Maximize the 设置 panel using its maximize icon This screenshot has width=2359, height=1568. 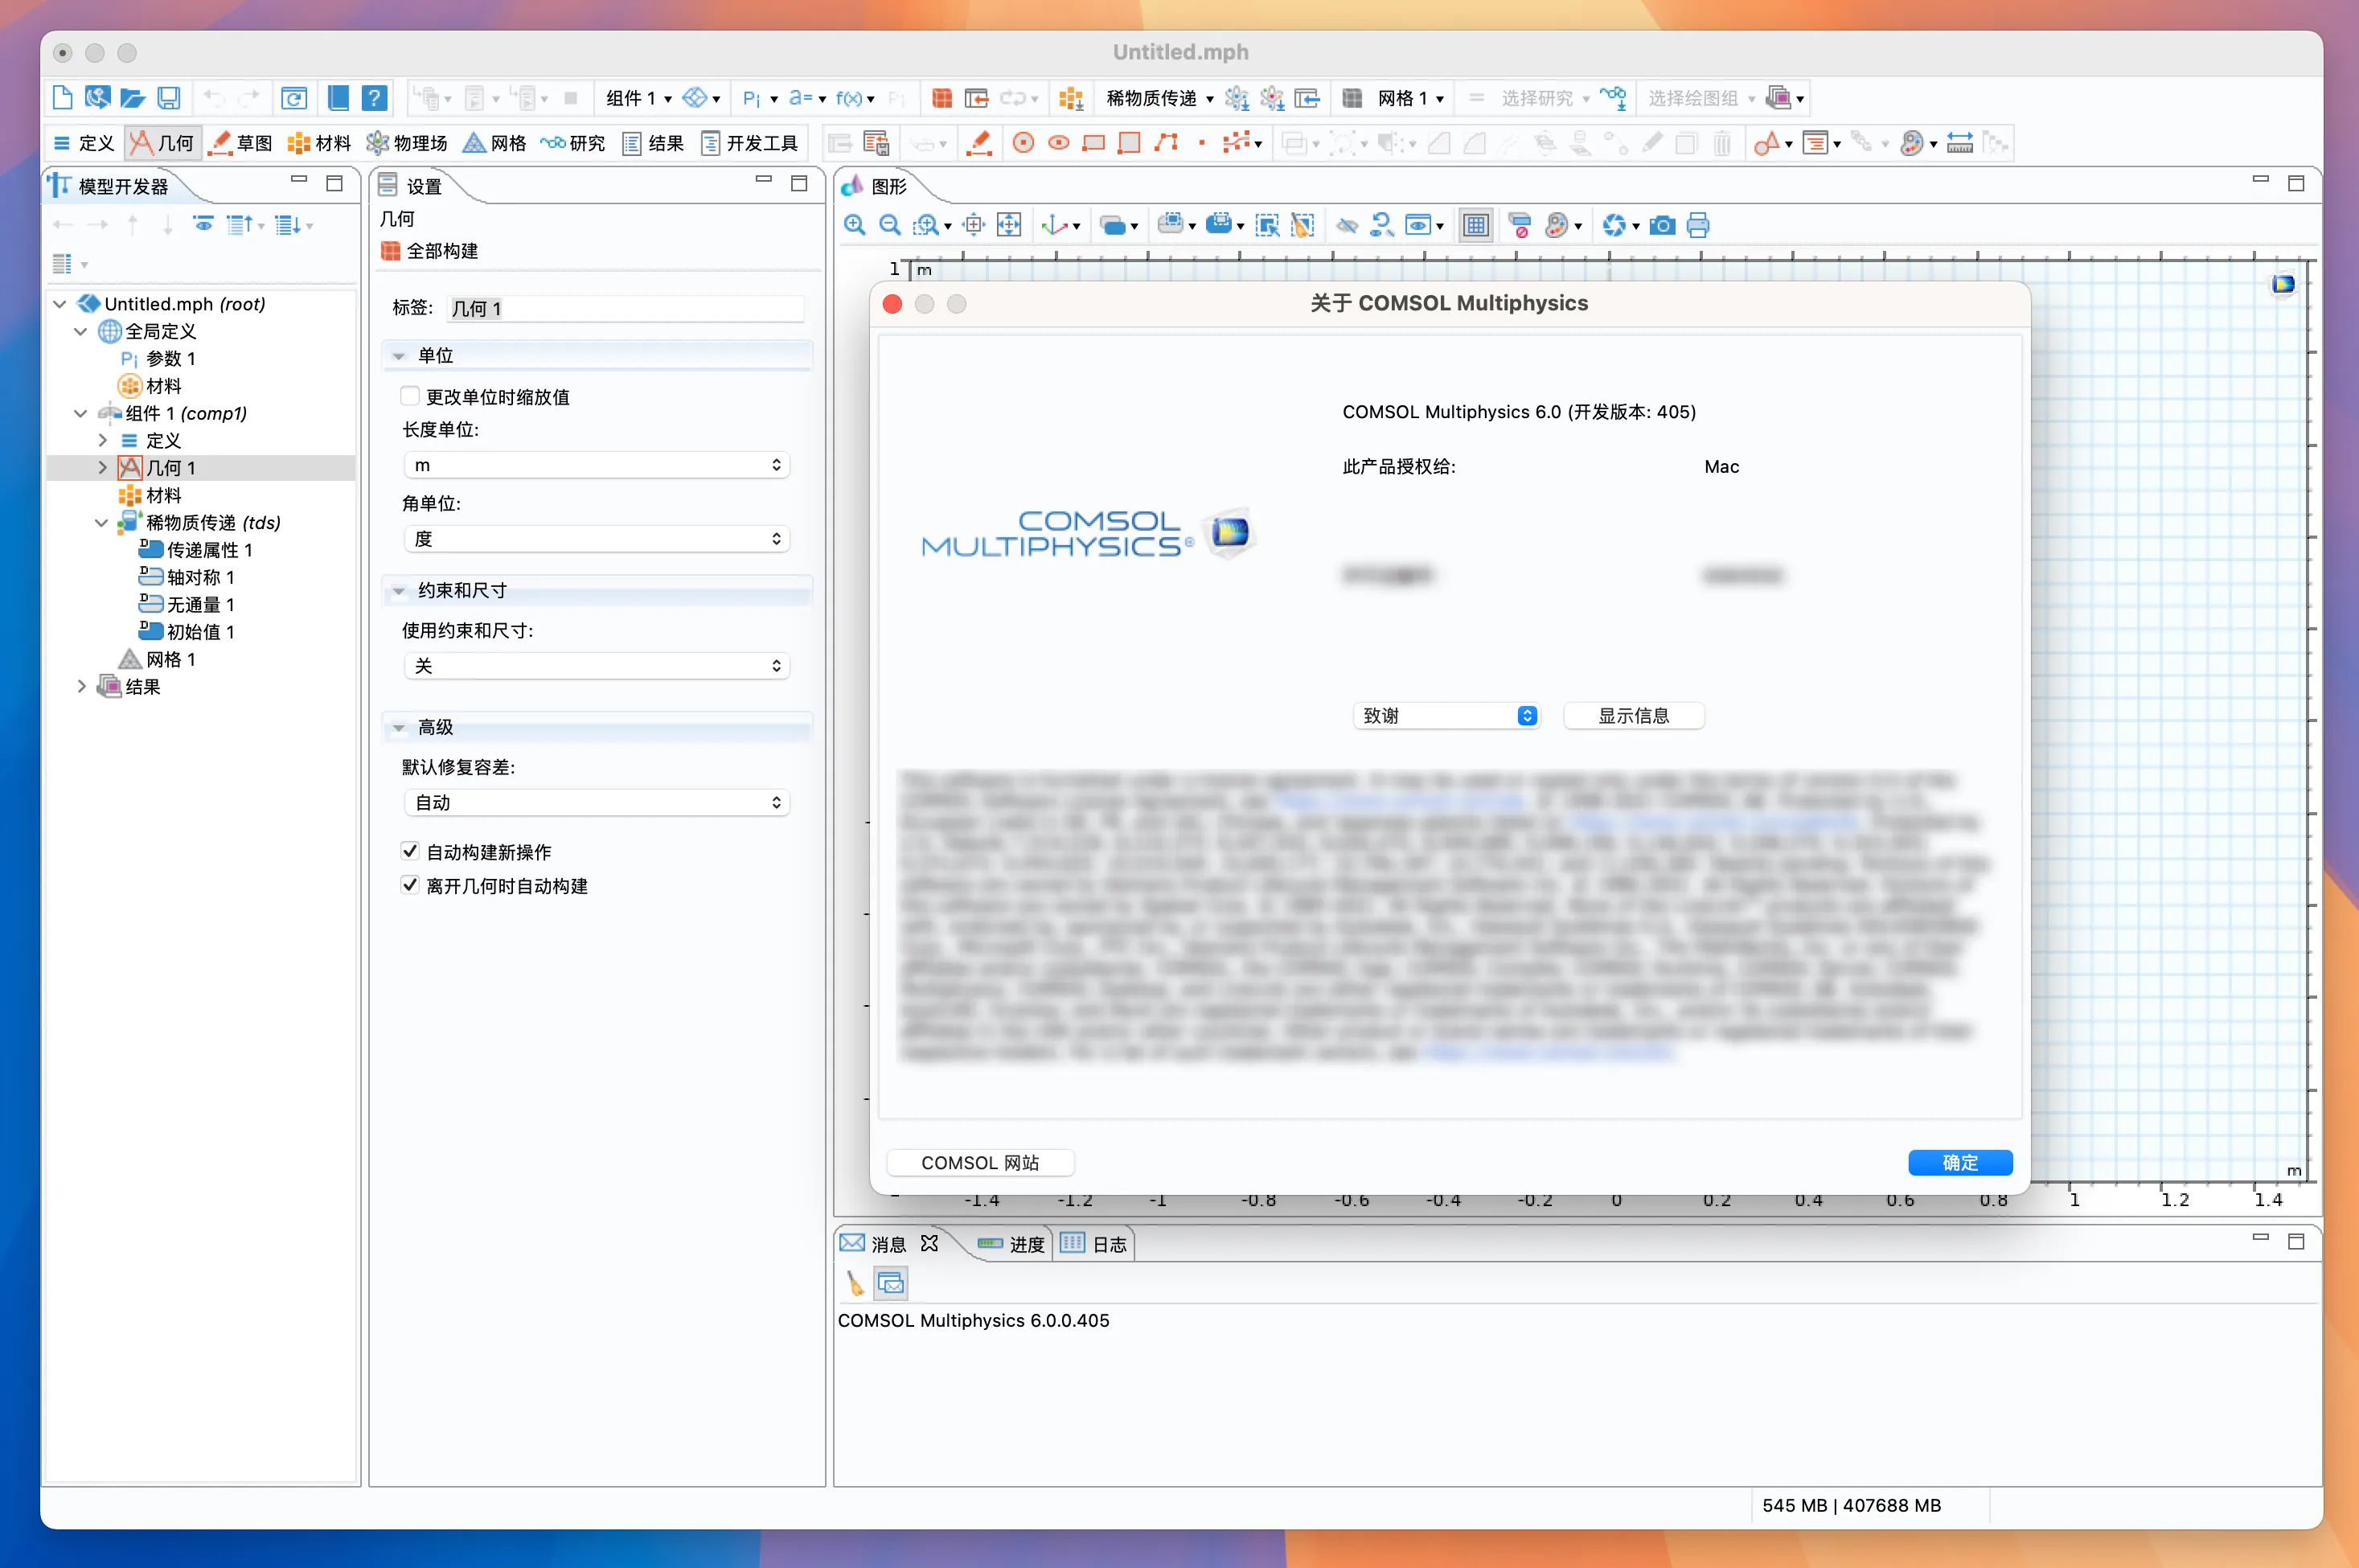[x=799, y=183]
